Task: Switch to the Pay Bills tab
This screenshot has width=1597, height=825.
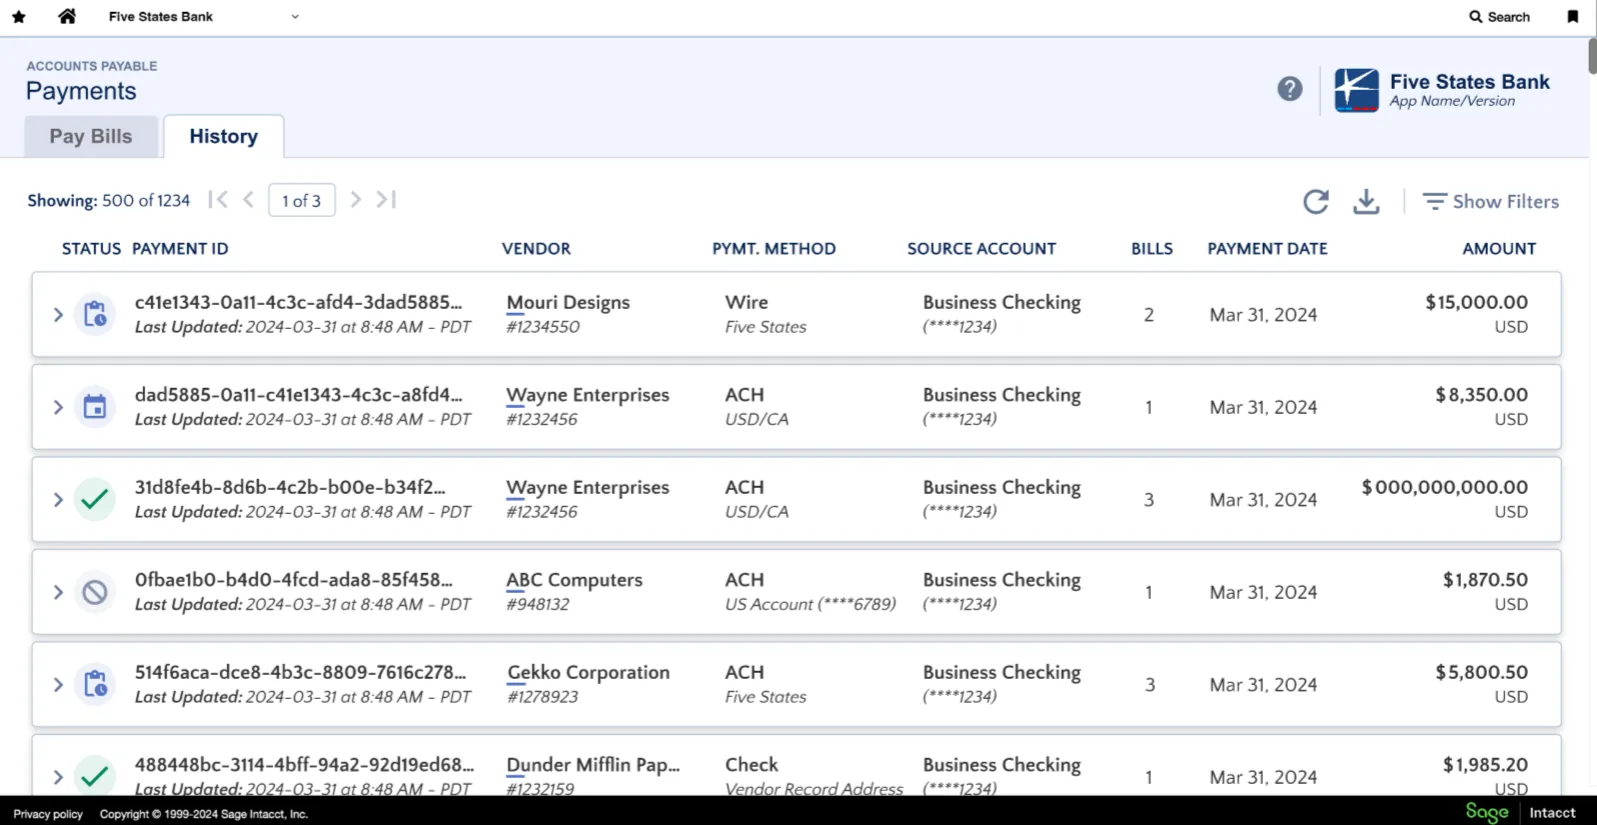Action: pos(91,136)
